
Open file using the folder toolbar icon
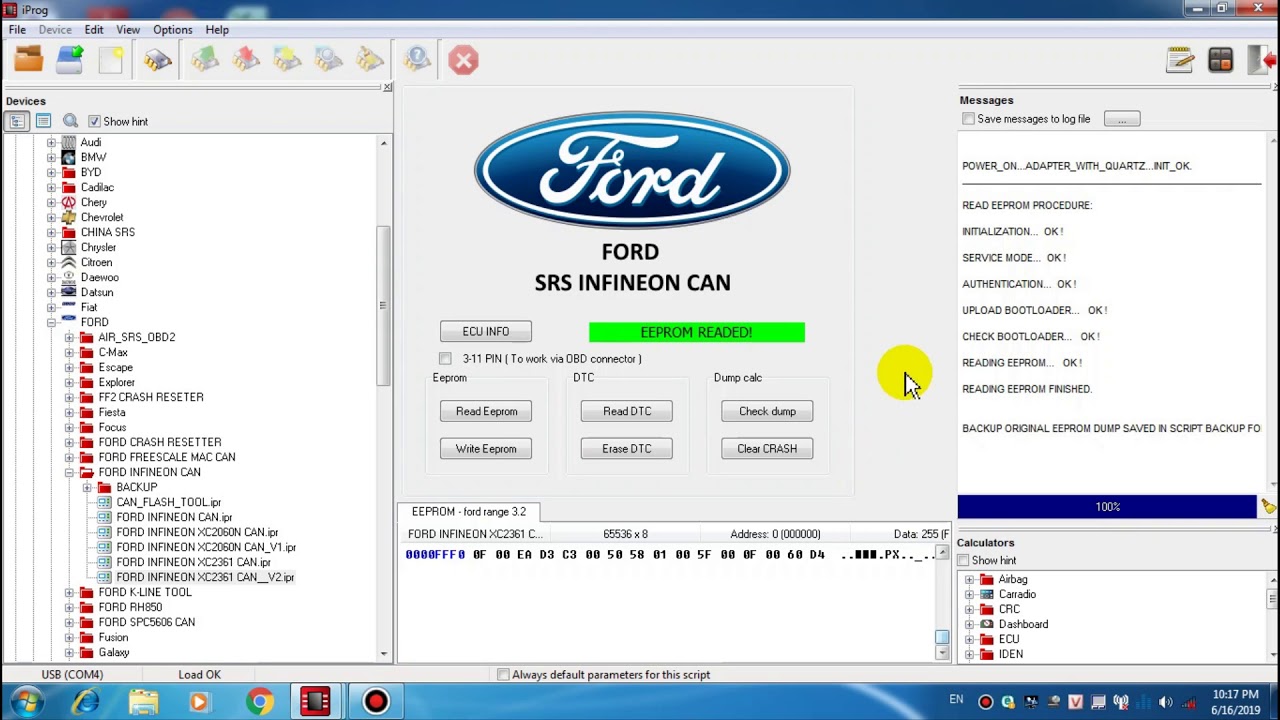tap(28, 60)
